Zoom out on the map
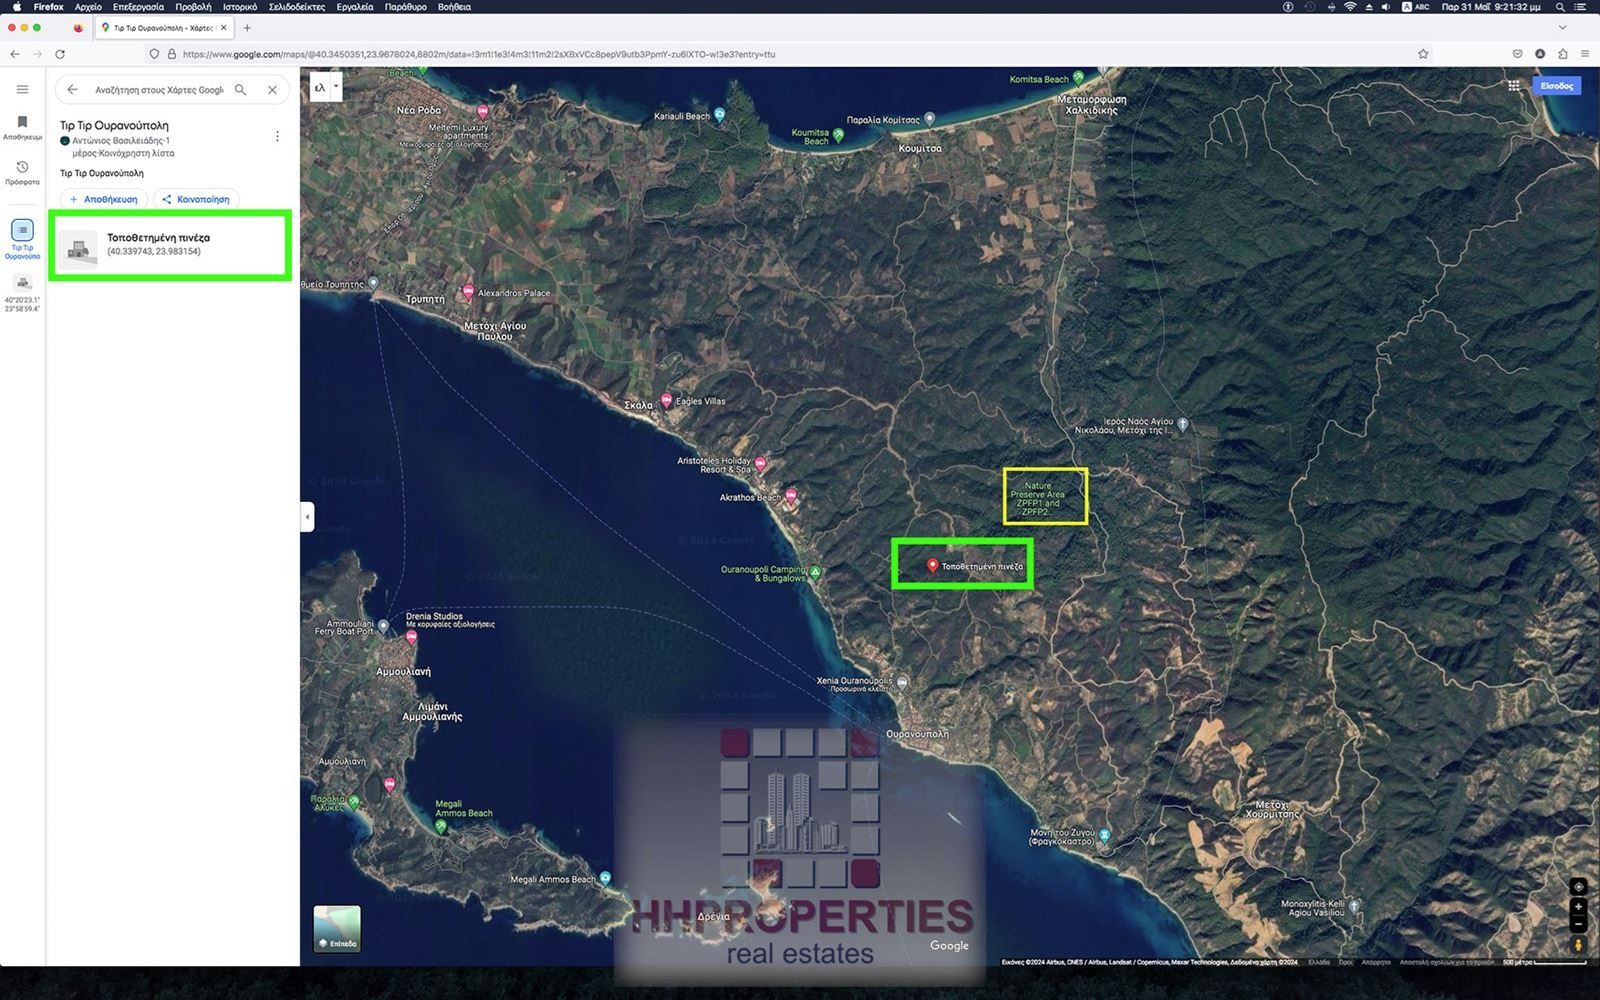Viewport: 1600px width, 1000px height. coord(1578,924)
